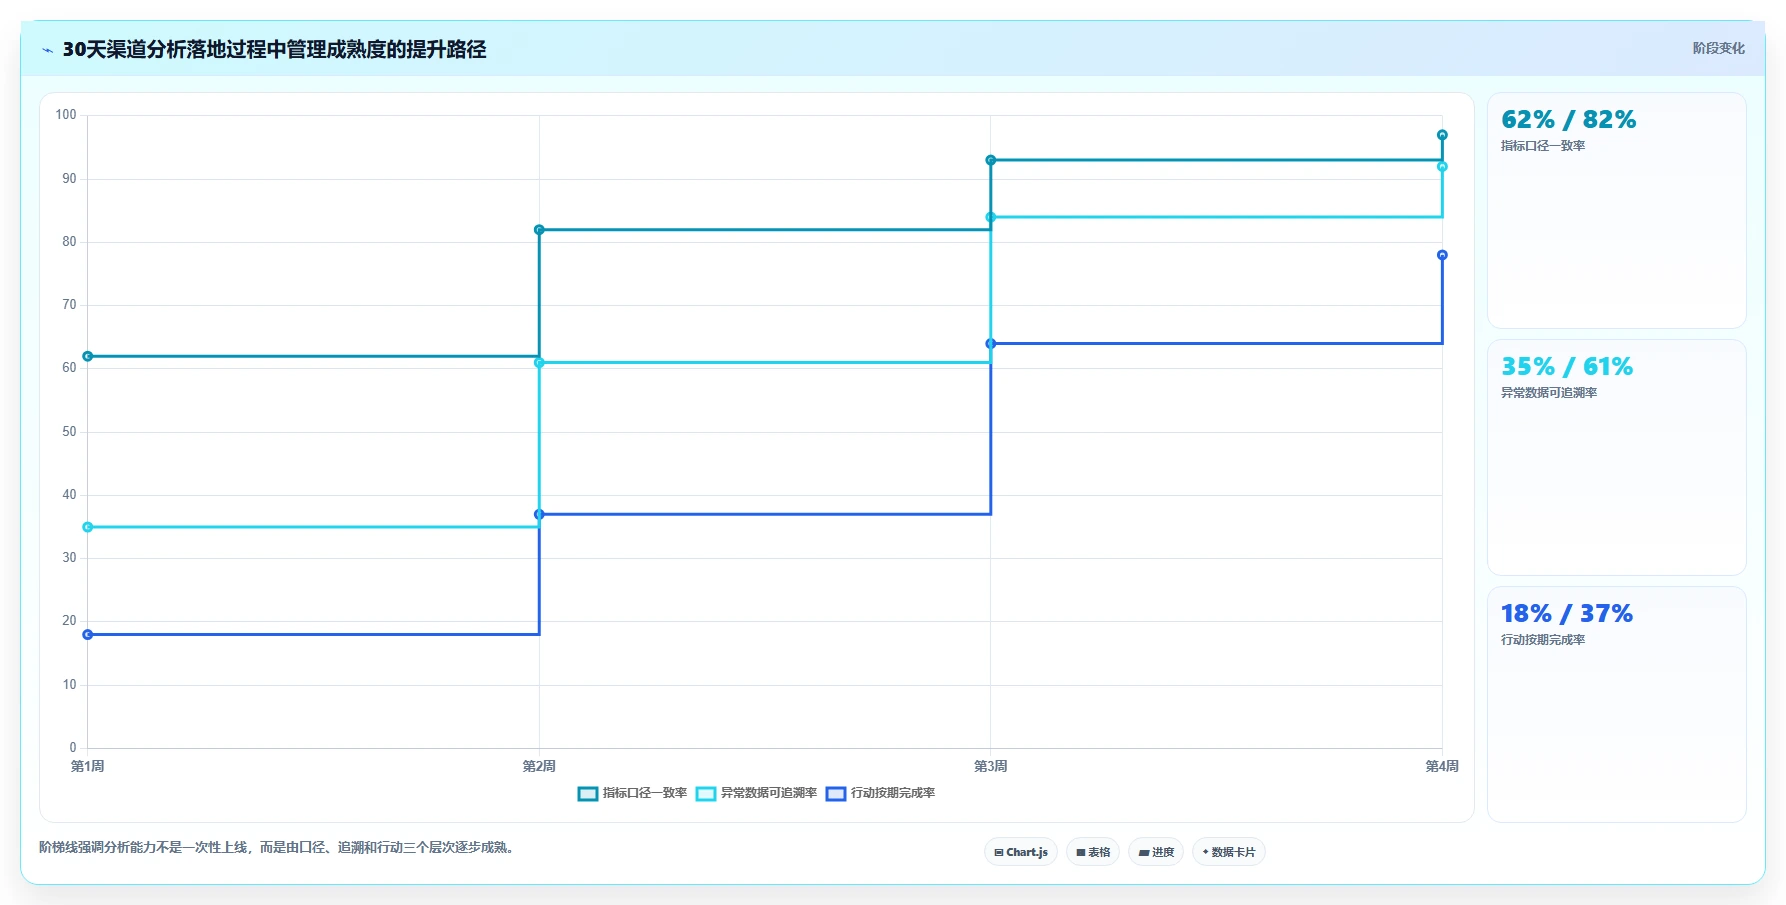
Task: Open the 35% / 61% 异常数据可追溯率 card
Action: 1616,458
